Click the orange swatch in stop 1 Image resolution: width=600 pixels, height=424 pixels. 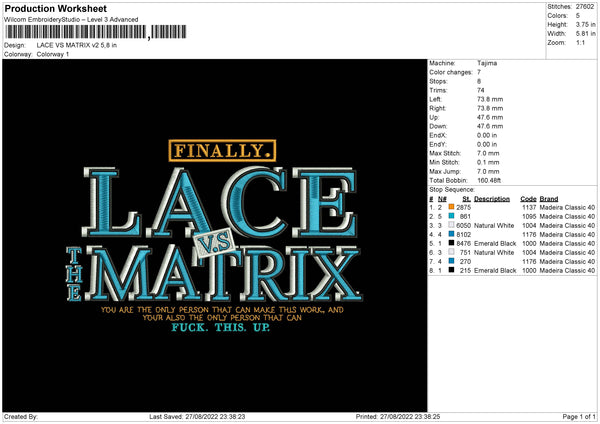click(451, 207)
